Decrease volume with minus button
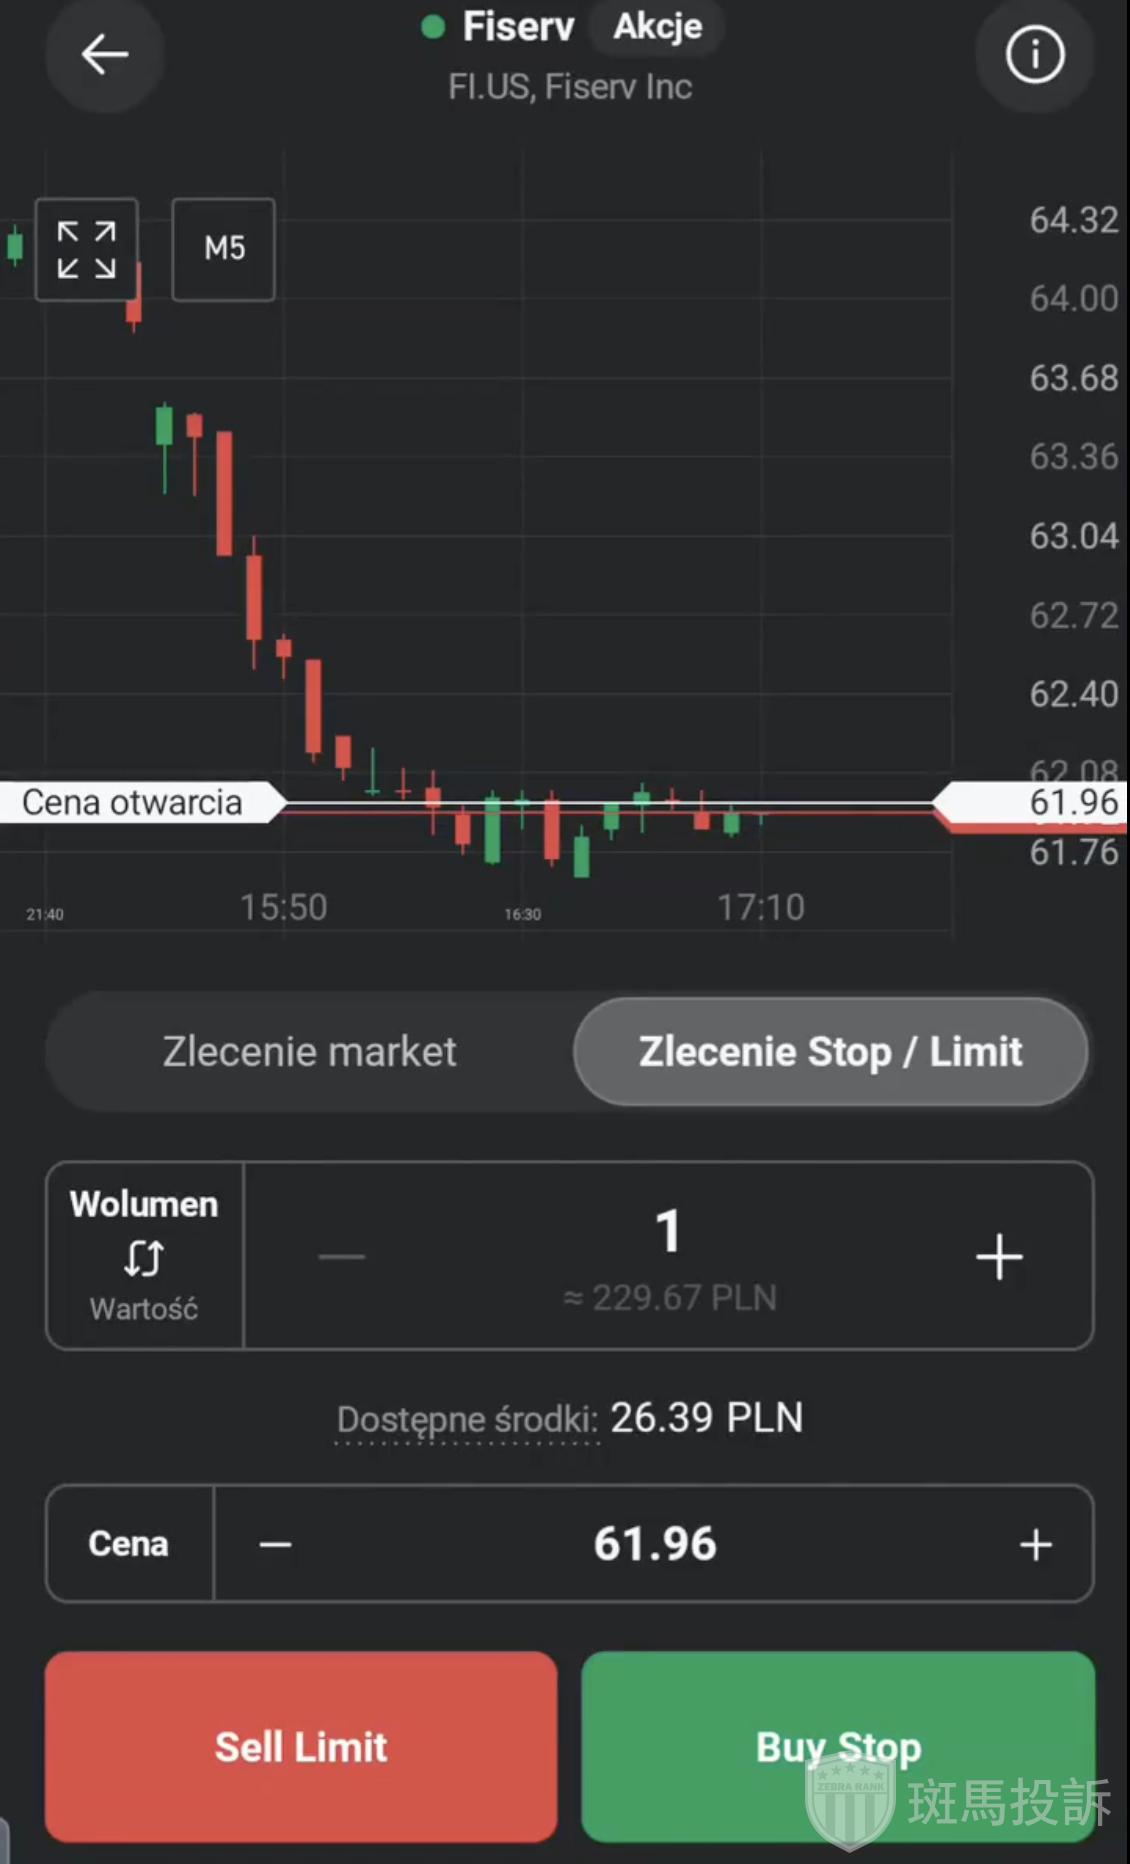Viewport: 1130px width, 1864px height. coord(342,1257)
